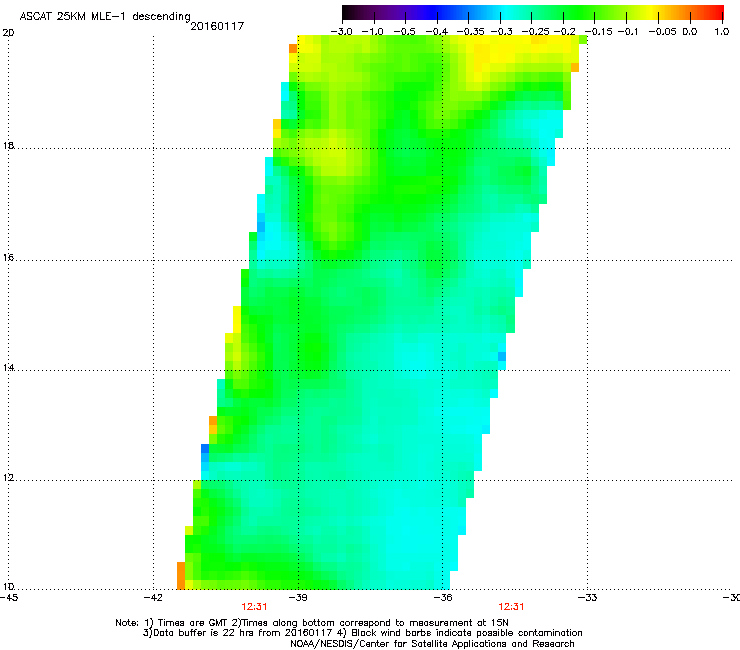Click the colorbar label -0.35
This screenshot has width=740, height=650.
(471, 32)
